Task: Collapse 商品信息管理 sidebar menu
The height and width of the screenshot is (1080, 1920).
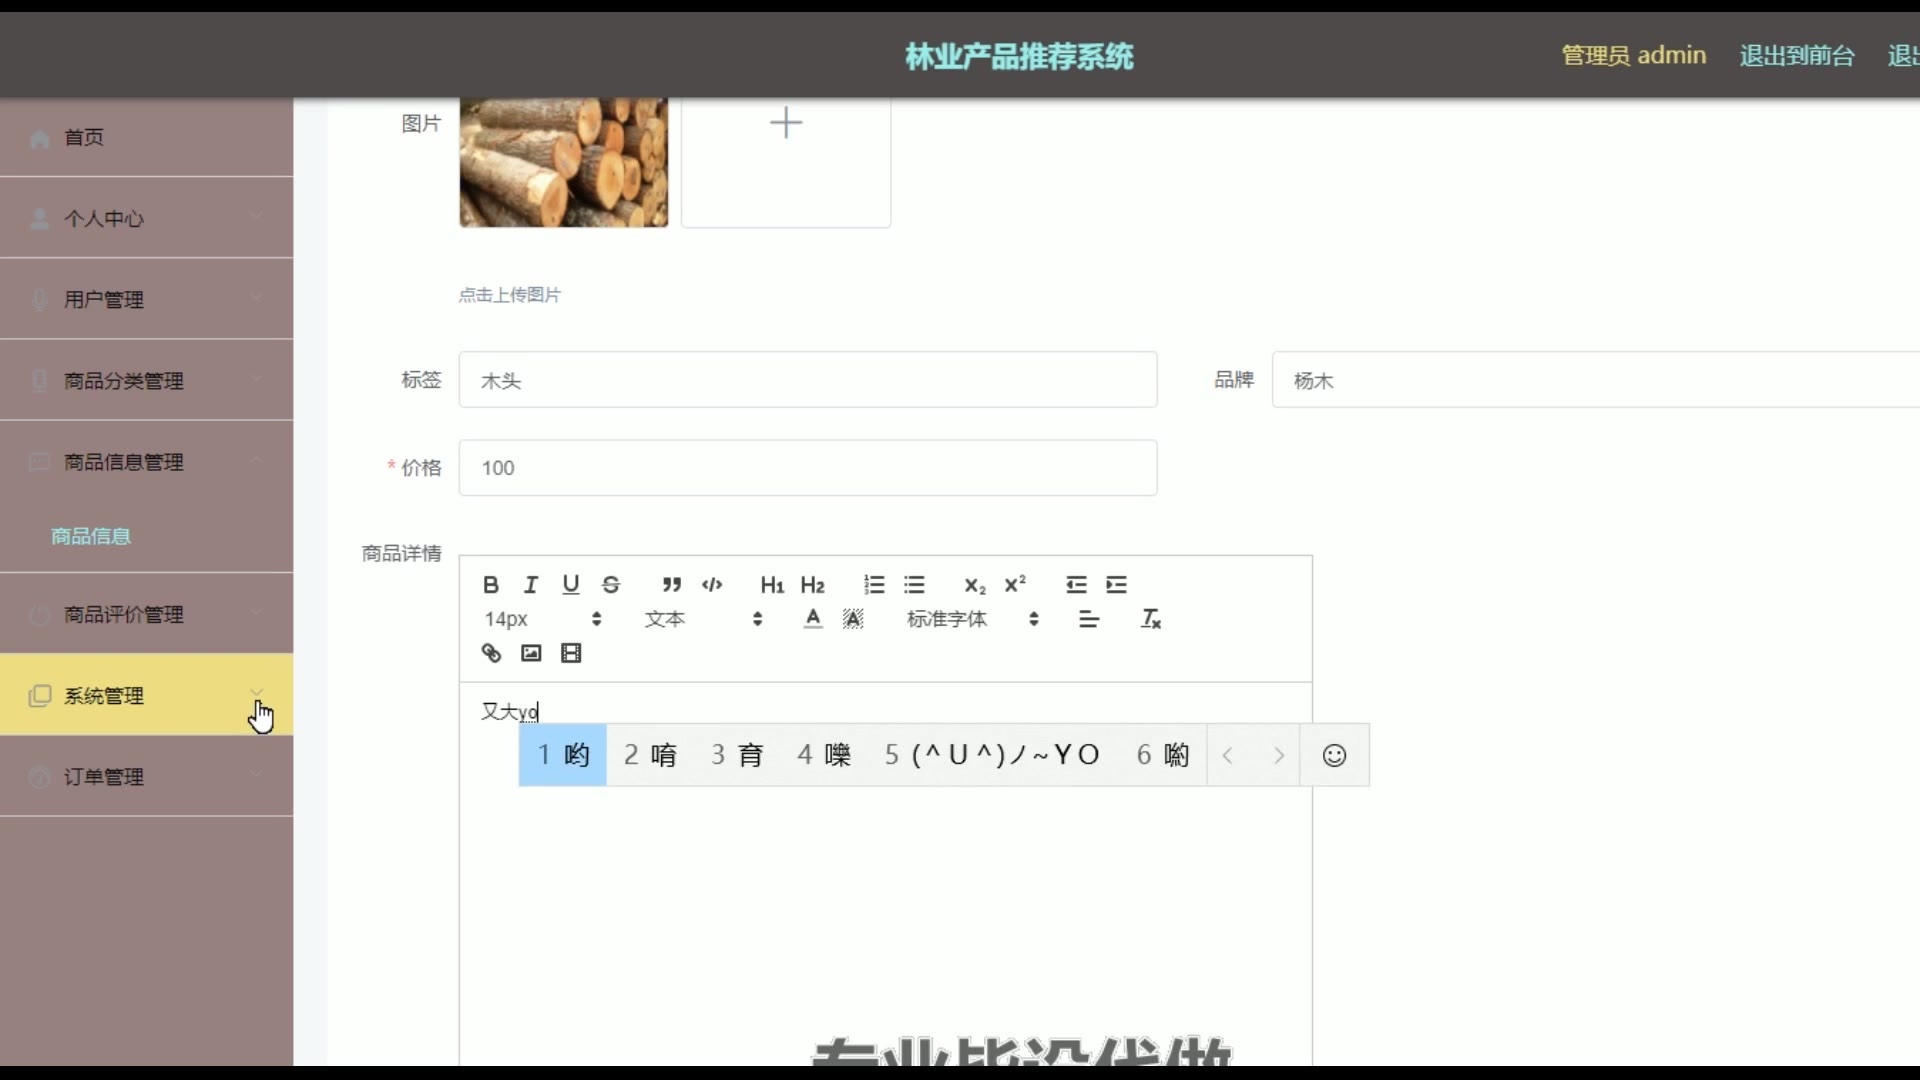Action: point(146,461)
